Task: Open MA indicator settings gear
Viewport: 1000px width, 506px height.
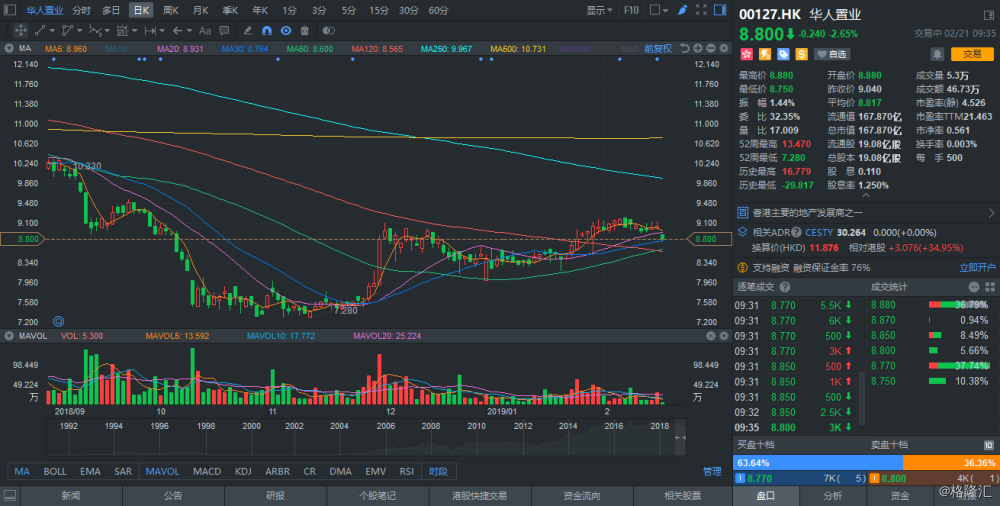Action: point(724,48)
